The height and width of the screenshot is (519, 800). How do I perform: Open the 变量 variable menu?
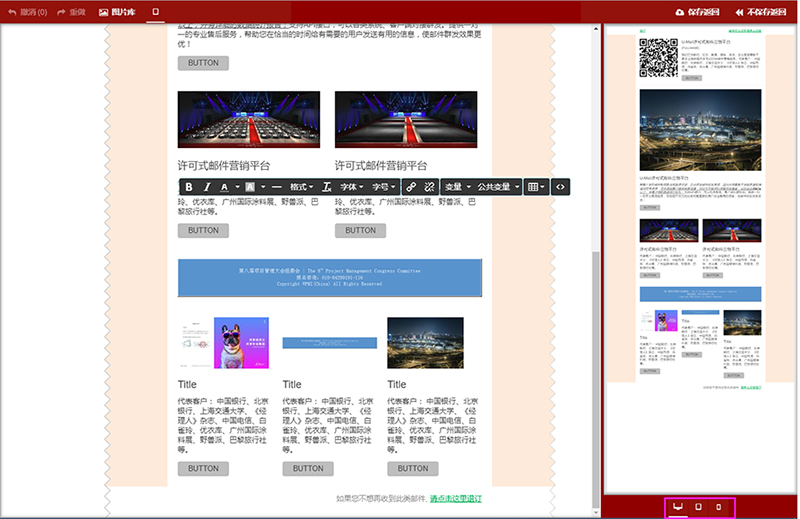click(x=456, y=187)
